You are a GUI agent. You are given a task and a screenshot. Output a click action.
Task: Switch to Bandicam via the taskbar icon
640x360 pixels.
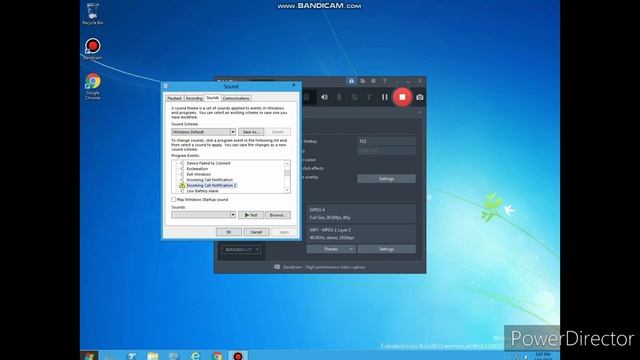(238, 356)
